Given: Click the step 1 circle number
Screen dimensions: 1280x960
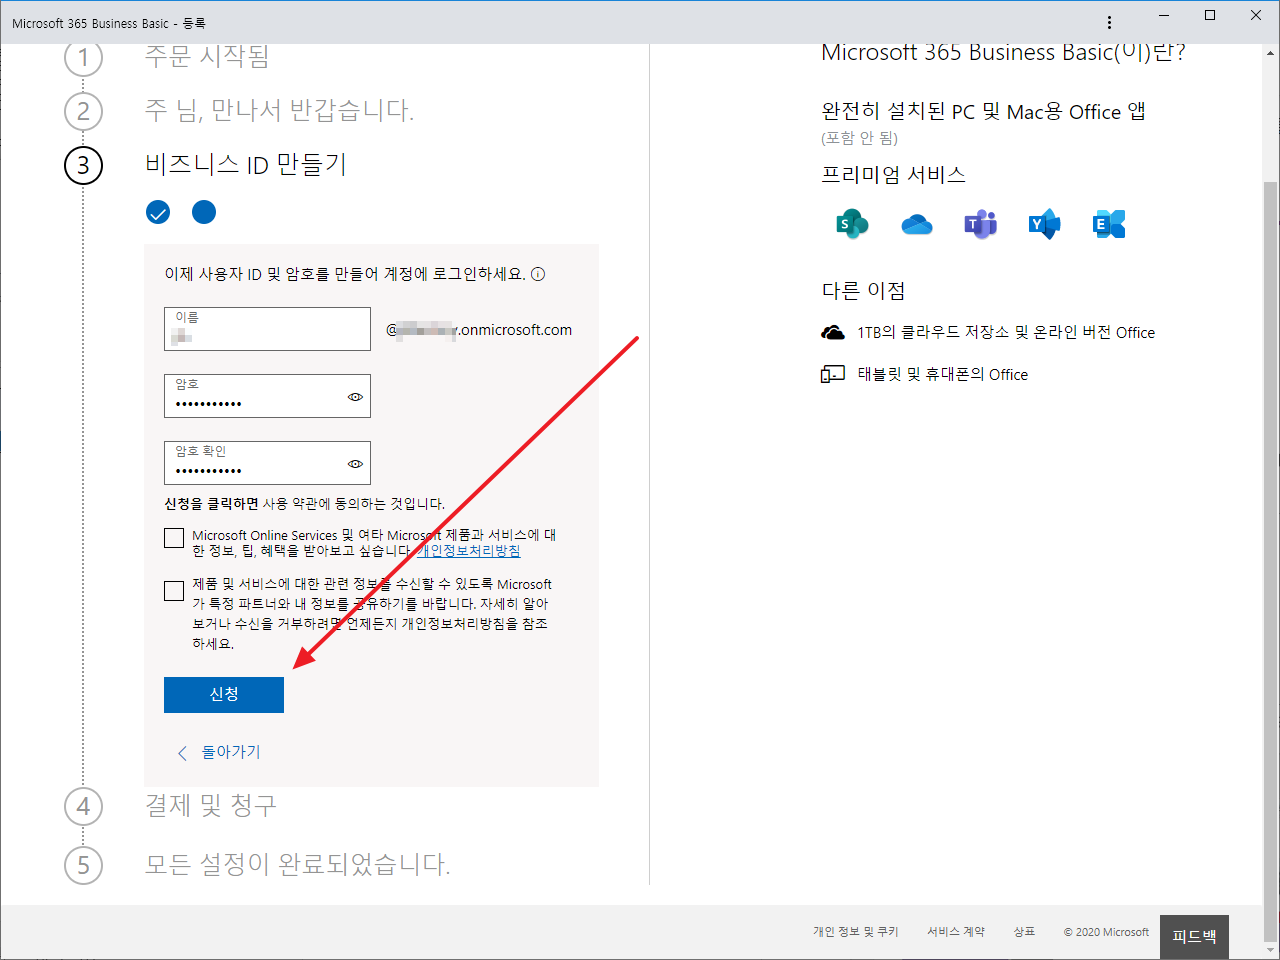Looking at the screenshot, I should coord(84,57).
